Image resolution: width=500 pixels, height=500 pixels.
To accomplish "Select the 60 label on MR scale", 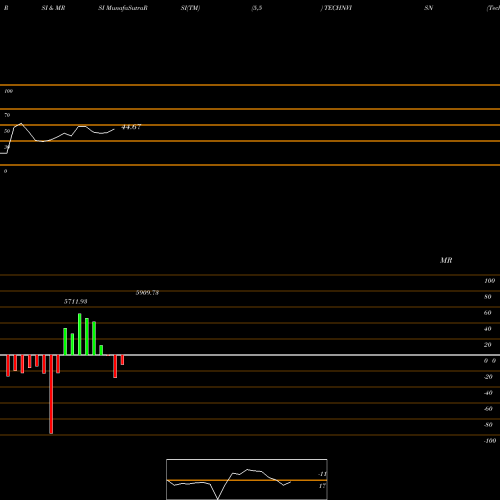I will 487,313.
